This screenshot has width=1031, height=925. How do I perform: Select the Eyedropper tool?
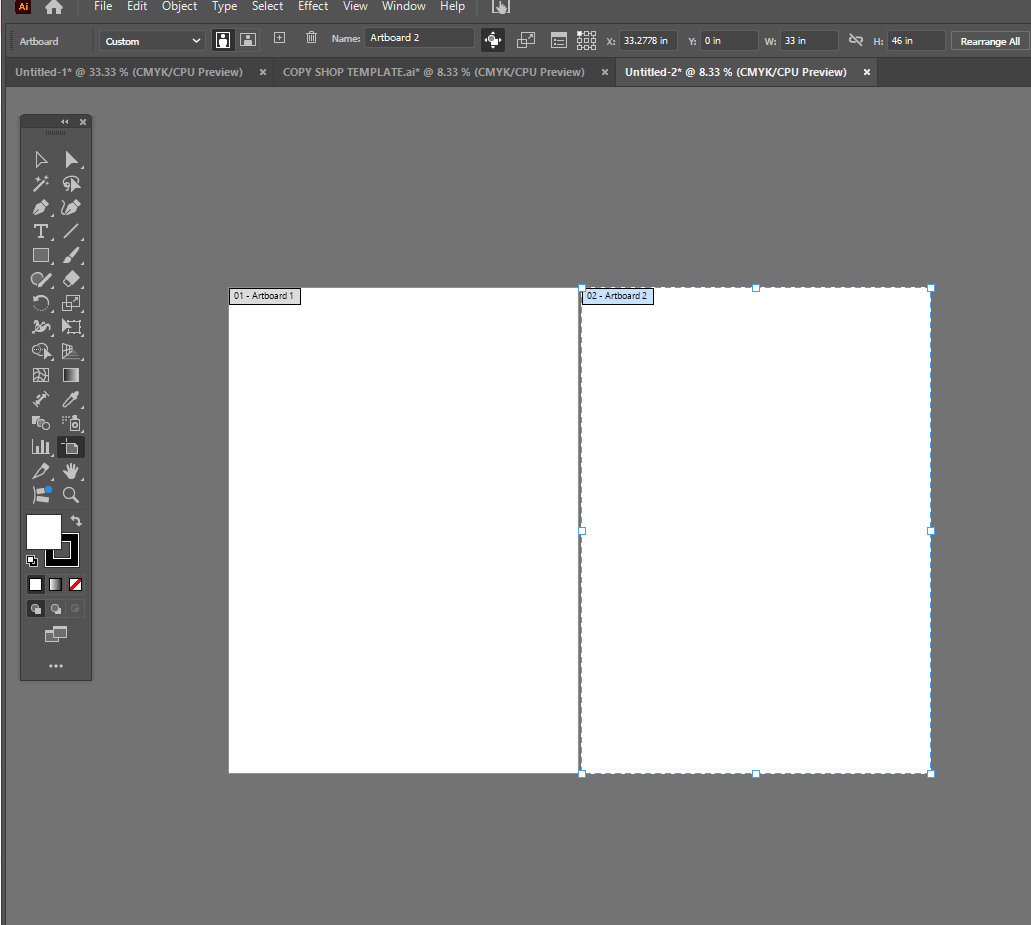(x=71, y=399)
